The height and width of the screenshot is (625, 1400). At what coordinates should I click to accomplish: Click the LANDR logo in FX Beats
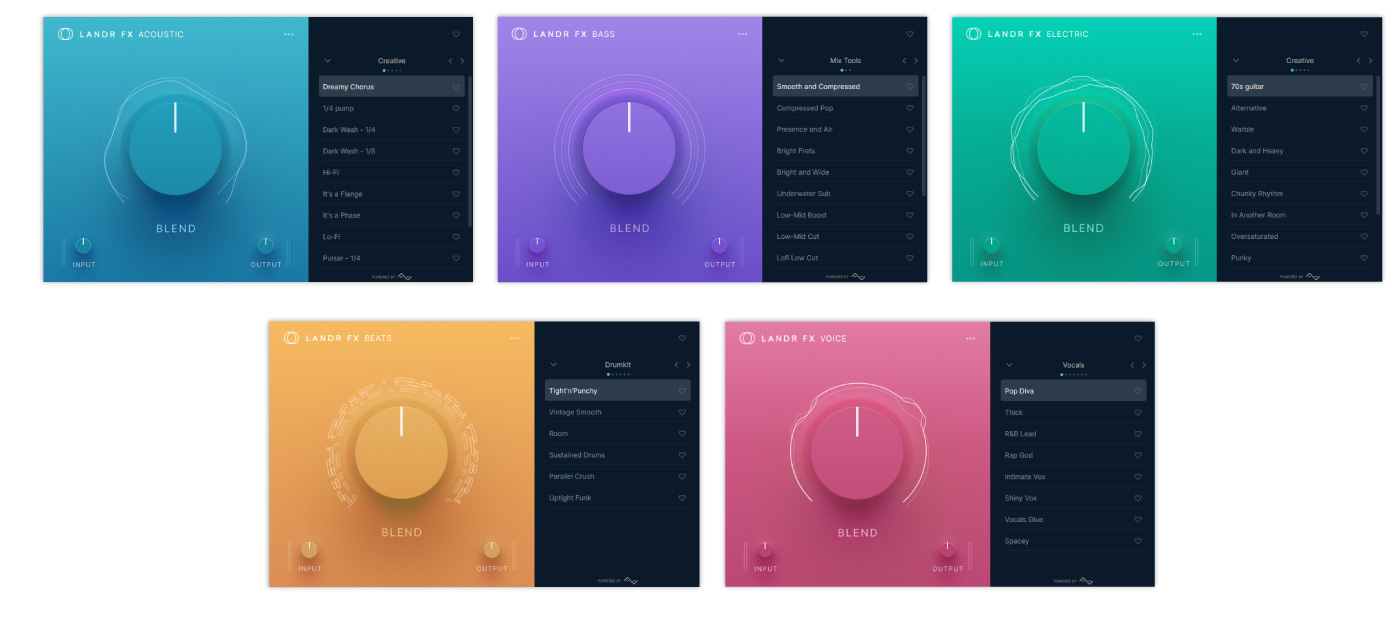291,338
